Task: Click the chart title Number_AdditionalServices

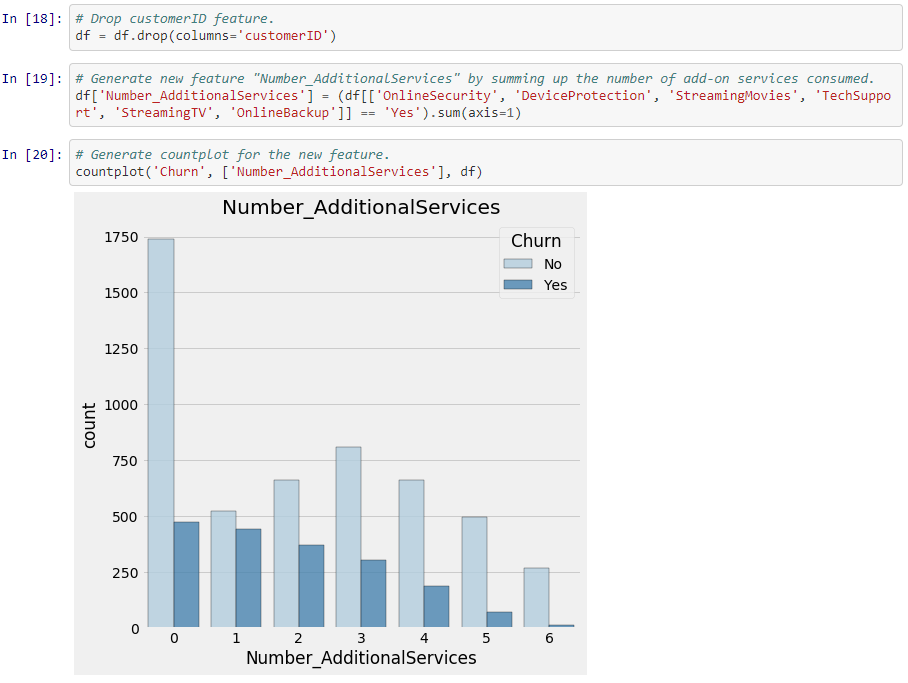Action: tap(361, 207)
